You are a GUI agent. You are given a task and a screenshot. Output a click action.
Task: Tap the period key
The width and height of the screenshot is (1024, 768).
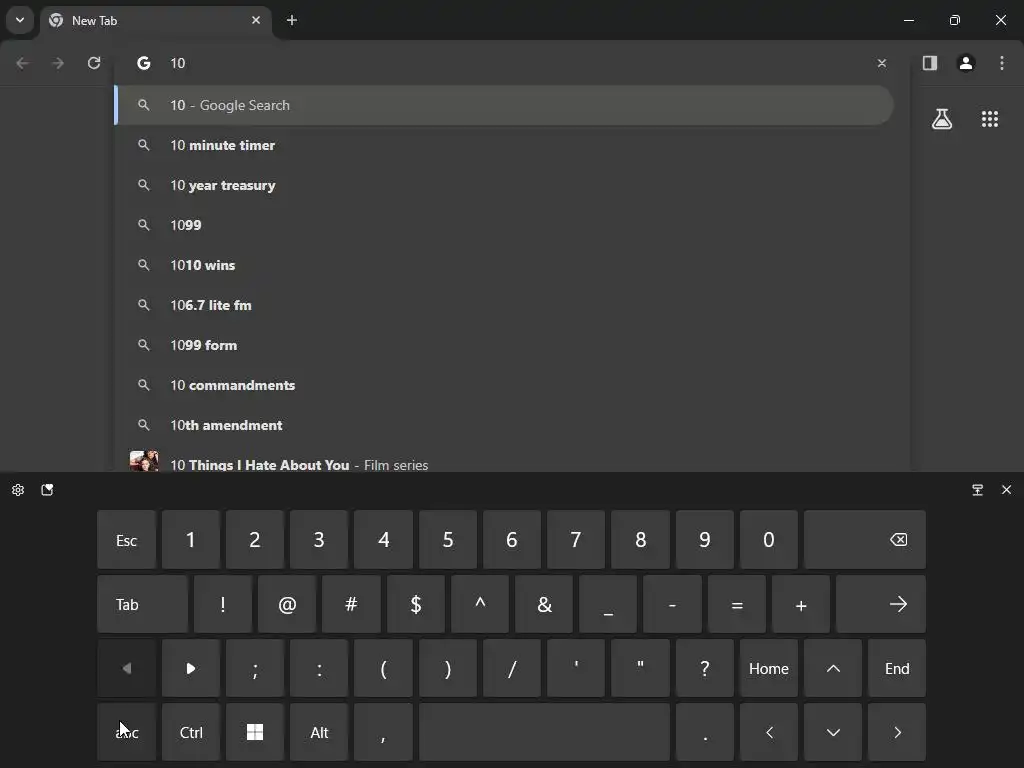point(705,732)
